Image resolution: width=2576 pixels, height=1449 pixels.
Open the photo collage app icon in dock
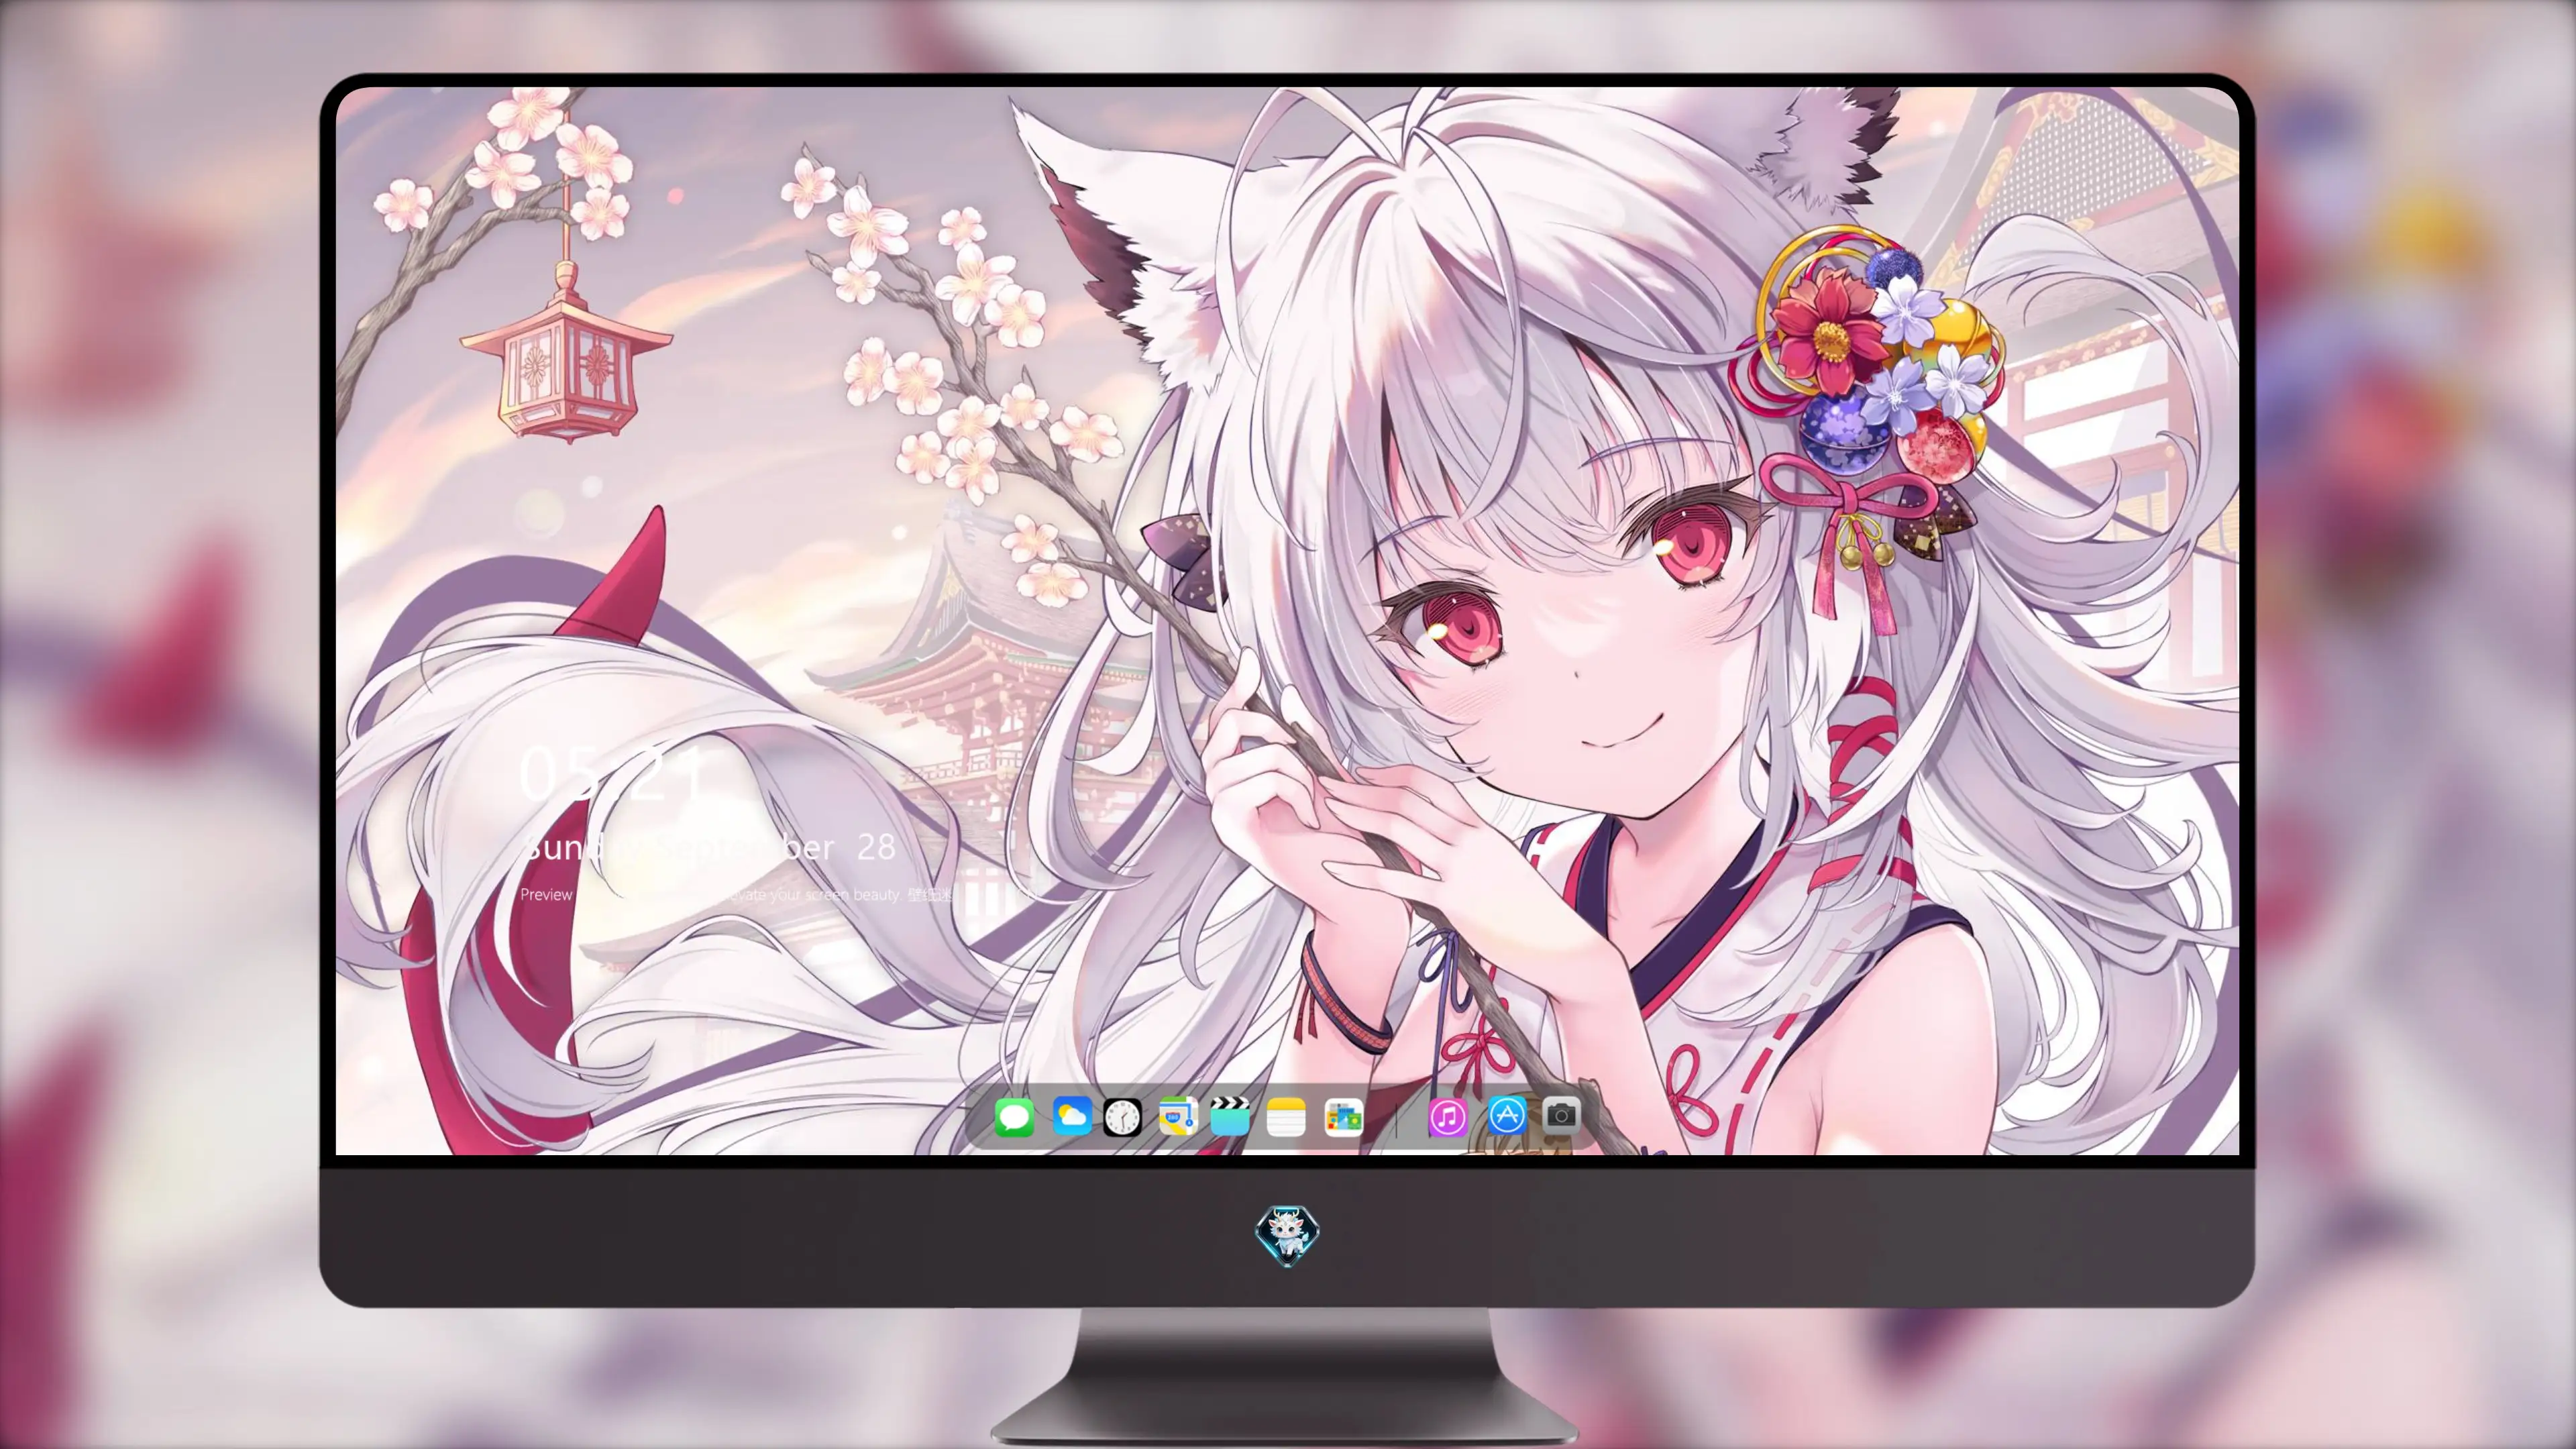(x=1343, y=1117)
